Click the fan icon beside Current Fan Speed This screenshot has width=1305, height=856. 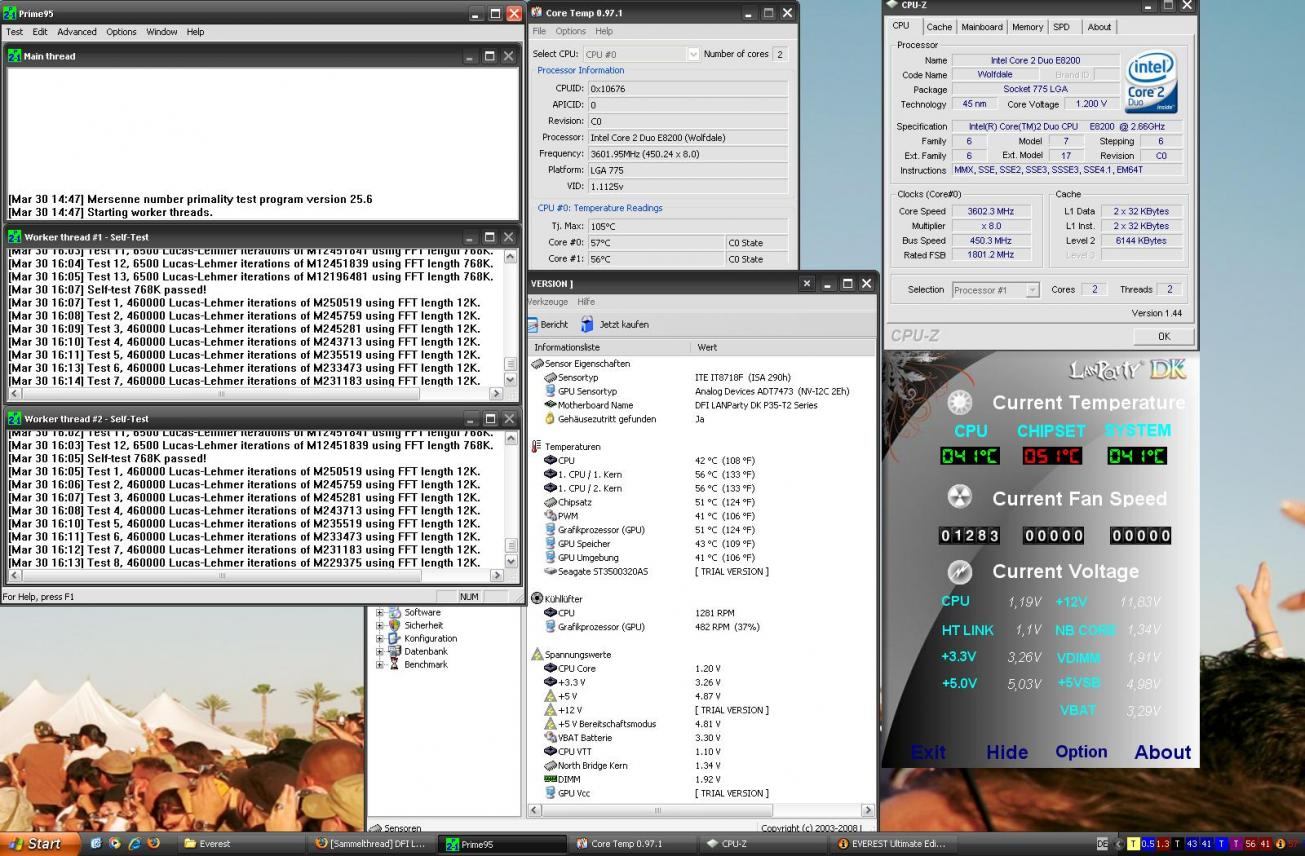(960, 497)
